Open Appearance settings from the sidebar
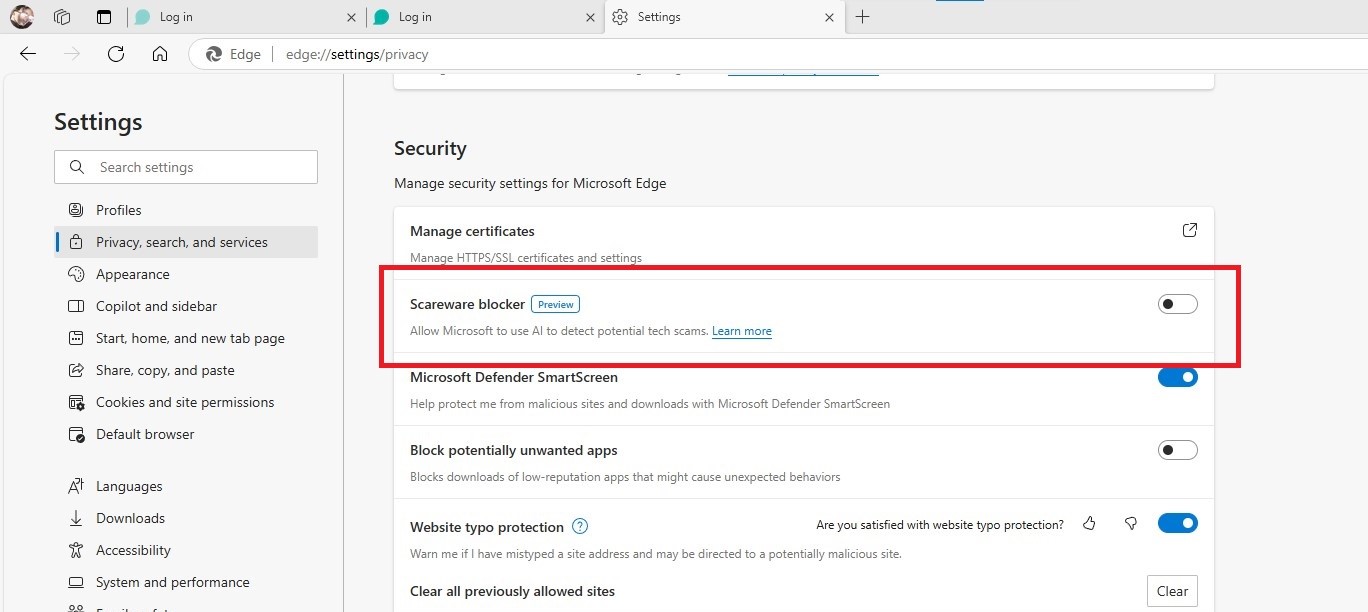The width and height of the screenshot is (1368, 612). (x=131, y=273)
